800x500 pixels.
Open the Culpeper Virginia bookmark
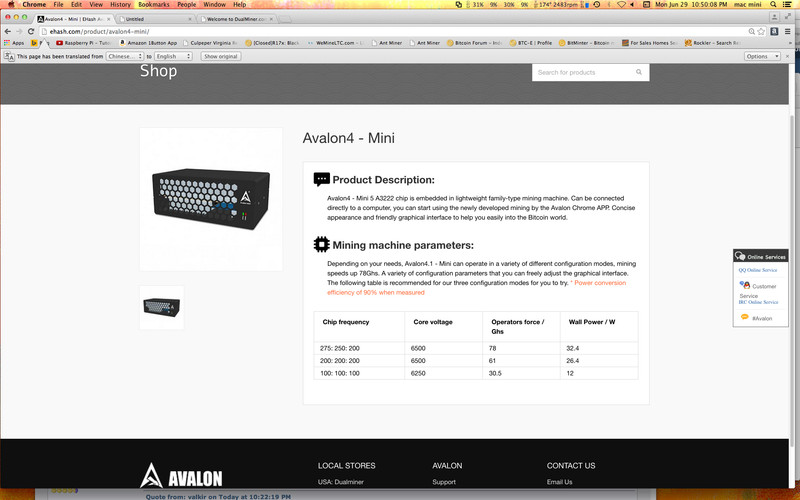pos(210,43)
